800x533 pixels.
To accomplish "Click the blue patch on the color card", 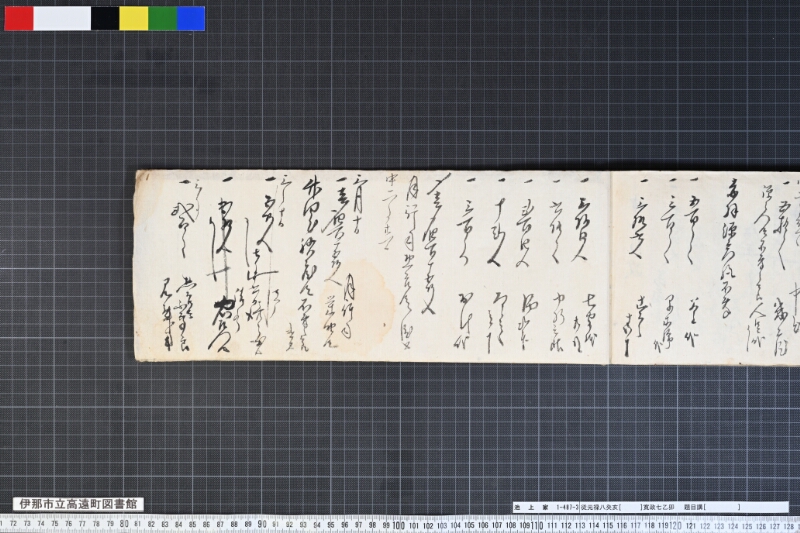I will pyautogui.click(x=191, y=18).
